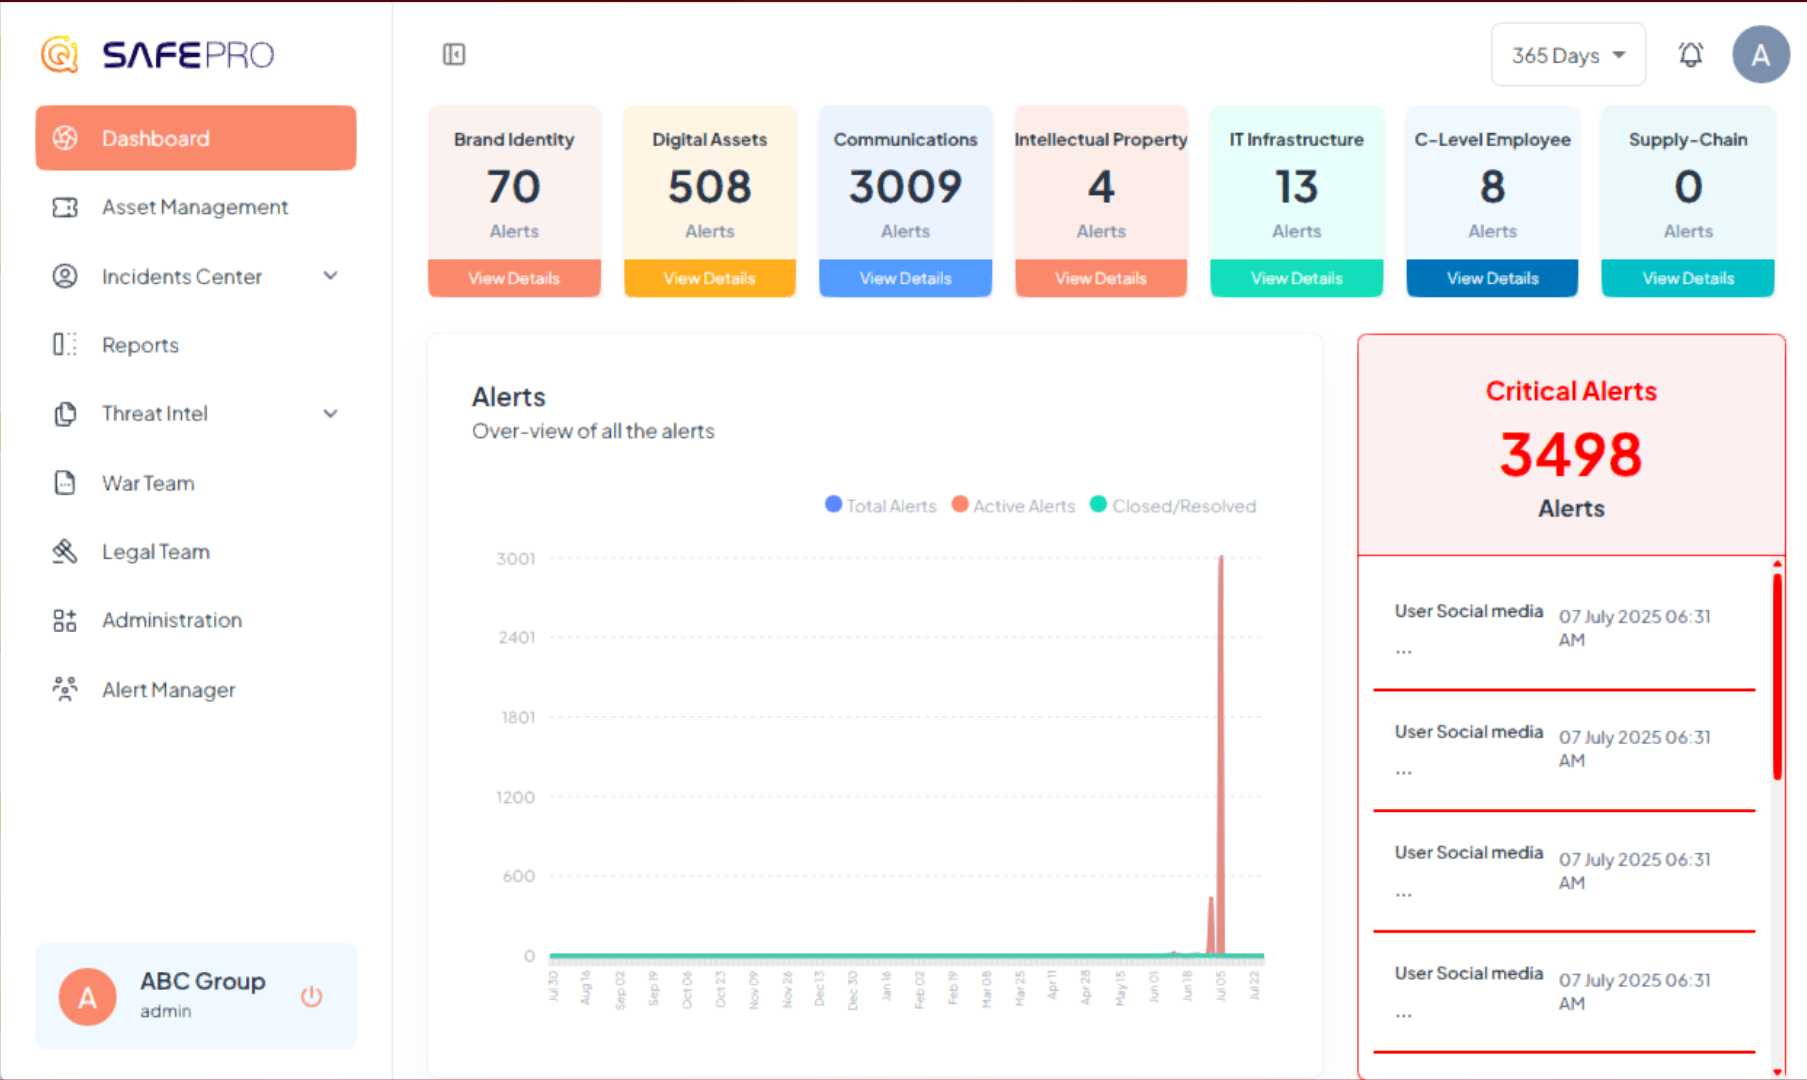Toggle the Active Alerts legend item
The image size is (1807, 1080).
click(1013, 505)
